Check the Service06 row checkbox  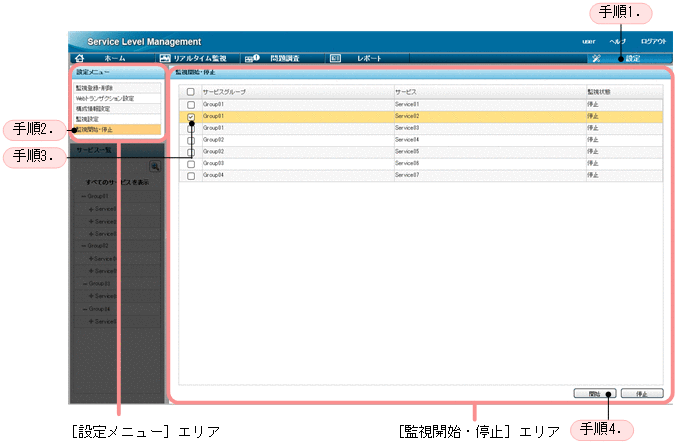pyautogui.click(x=191, y=164)
